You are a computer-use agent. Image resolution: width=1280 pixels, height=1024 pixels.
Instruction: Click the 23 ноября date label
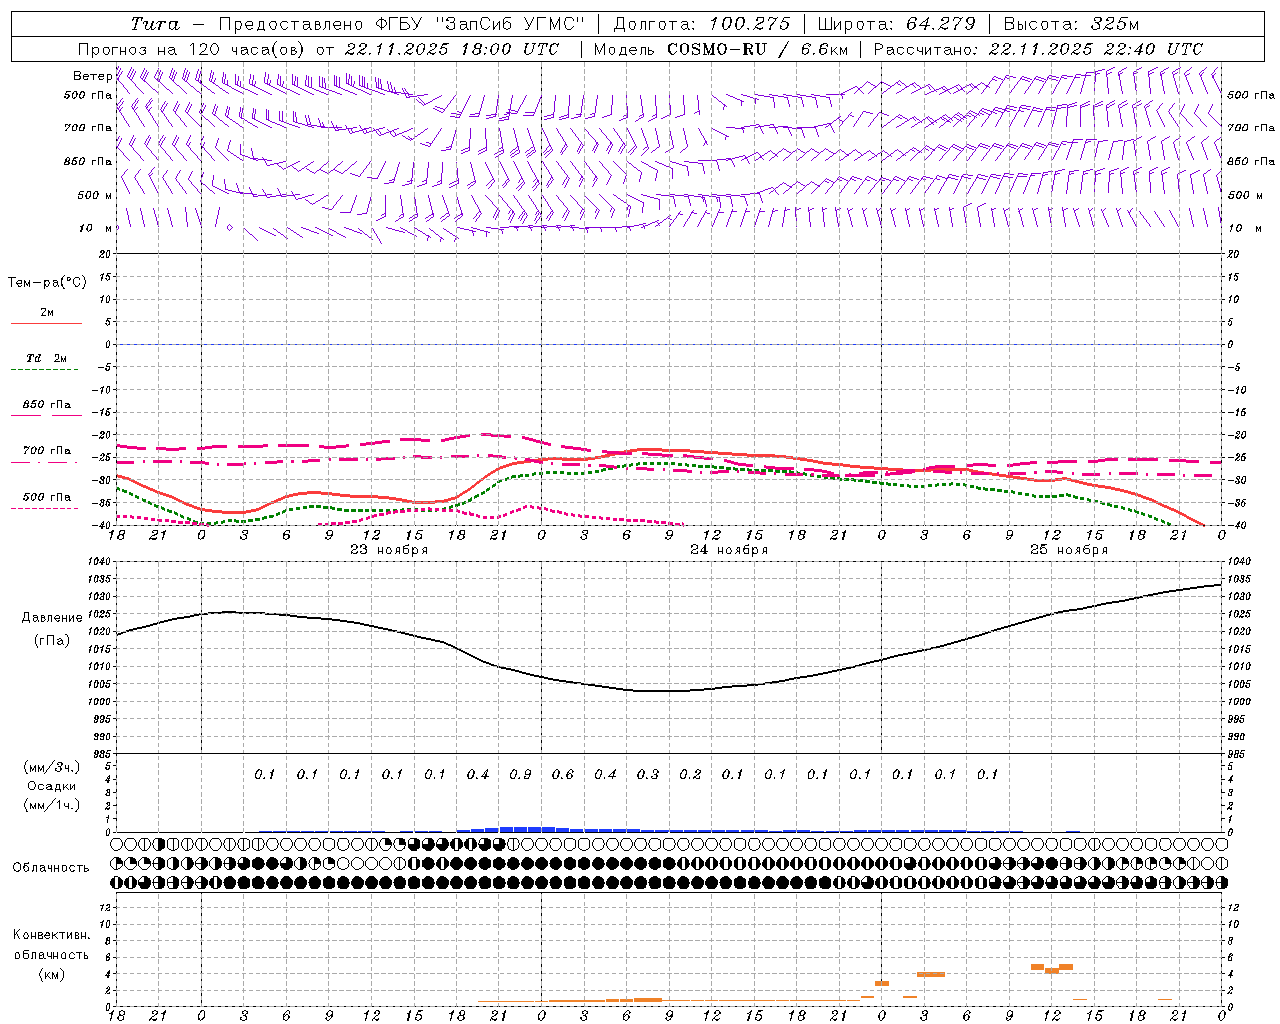coord(389,550)
